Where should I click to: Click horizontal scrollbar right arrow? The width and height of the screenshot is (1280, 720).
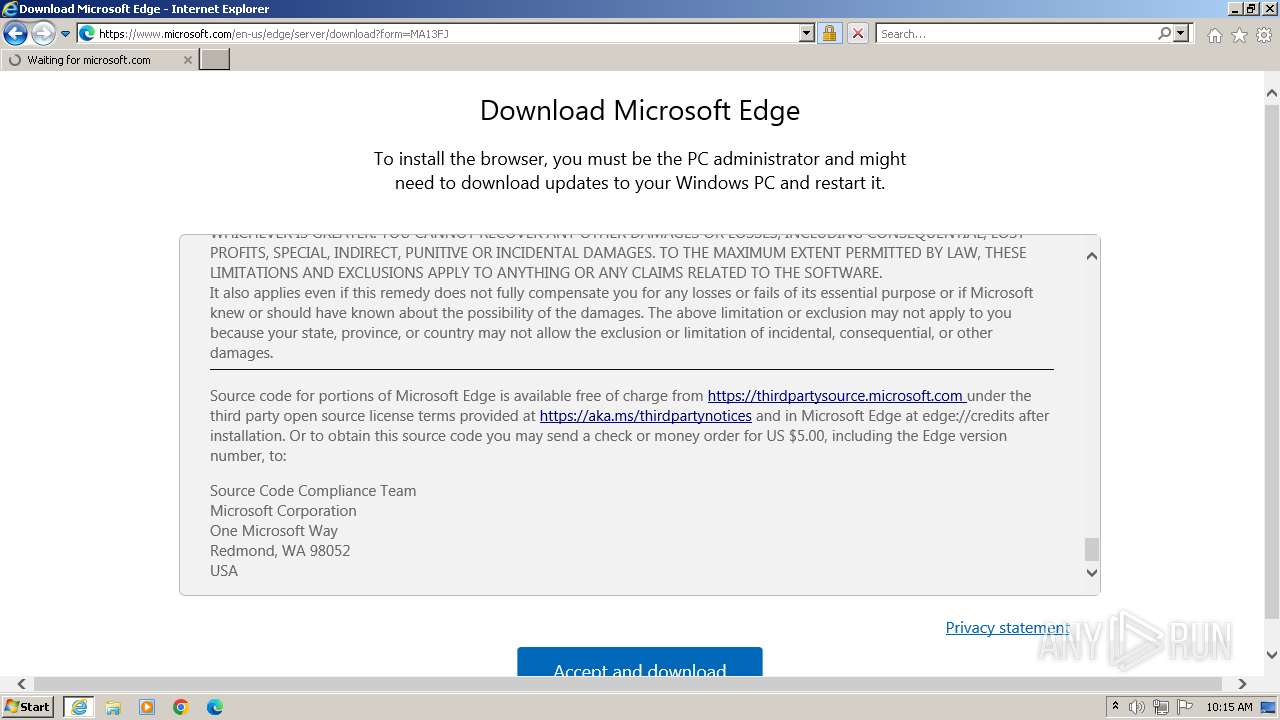[x=1242, y=684]
